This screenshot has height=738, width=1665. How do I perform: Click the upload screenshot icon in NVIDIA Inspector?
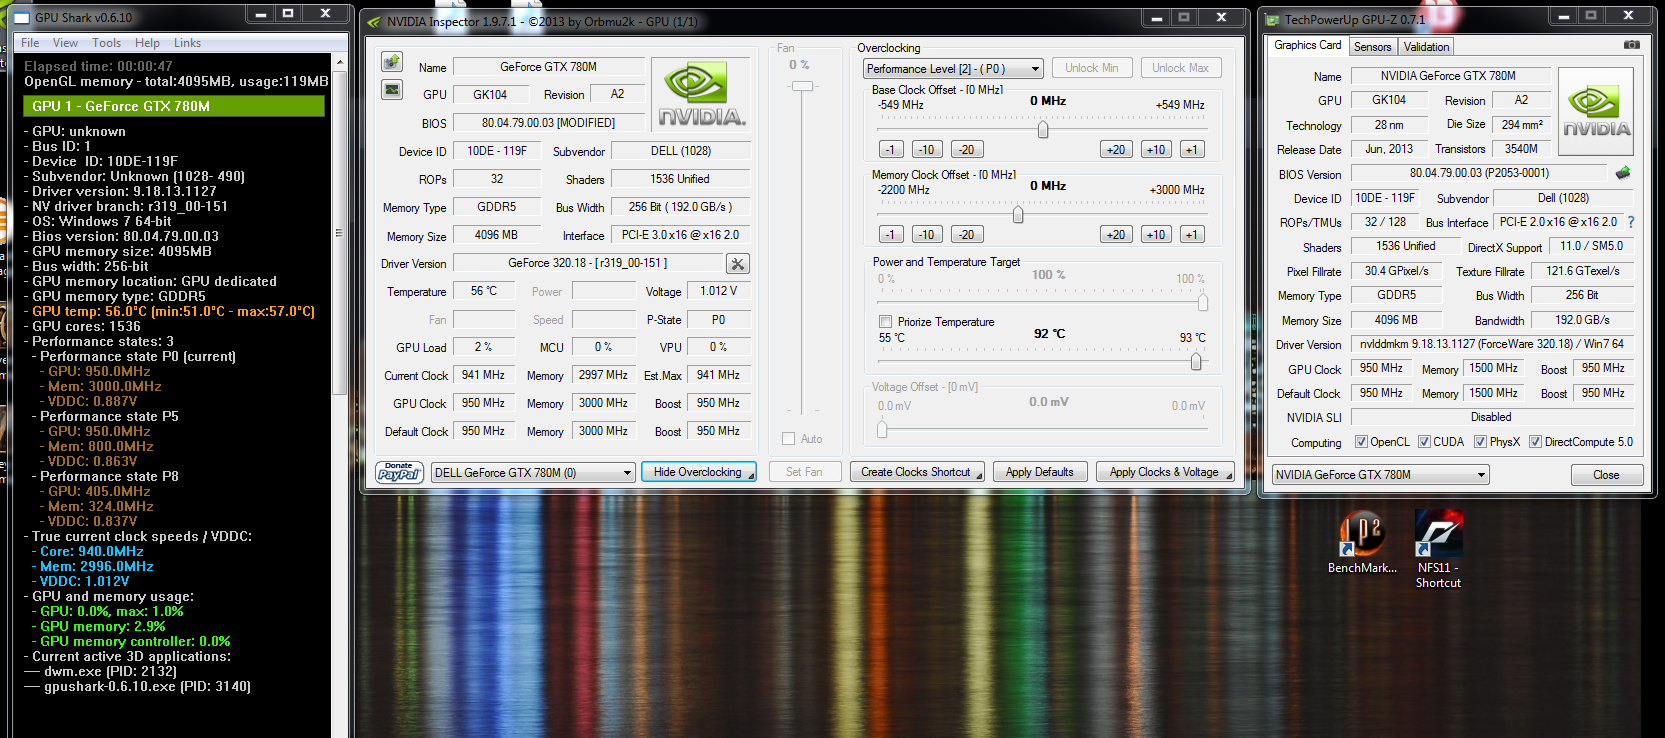[392, 62]
